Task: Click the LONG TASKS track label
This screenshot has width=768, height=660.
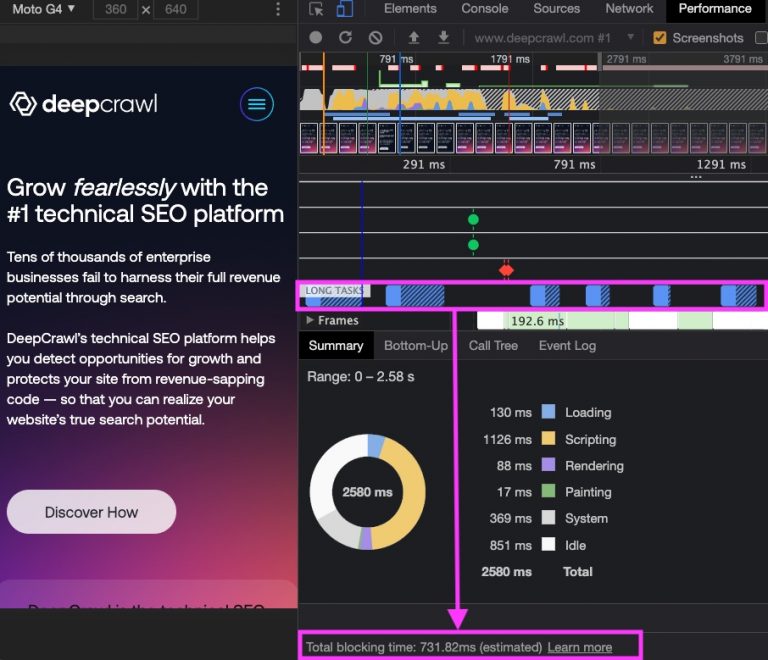Action: [x=335, y=290]
